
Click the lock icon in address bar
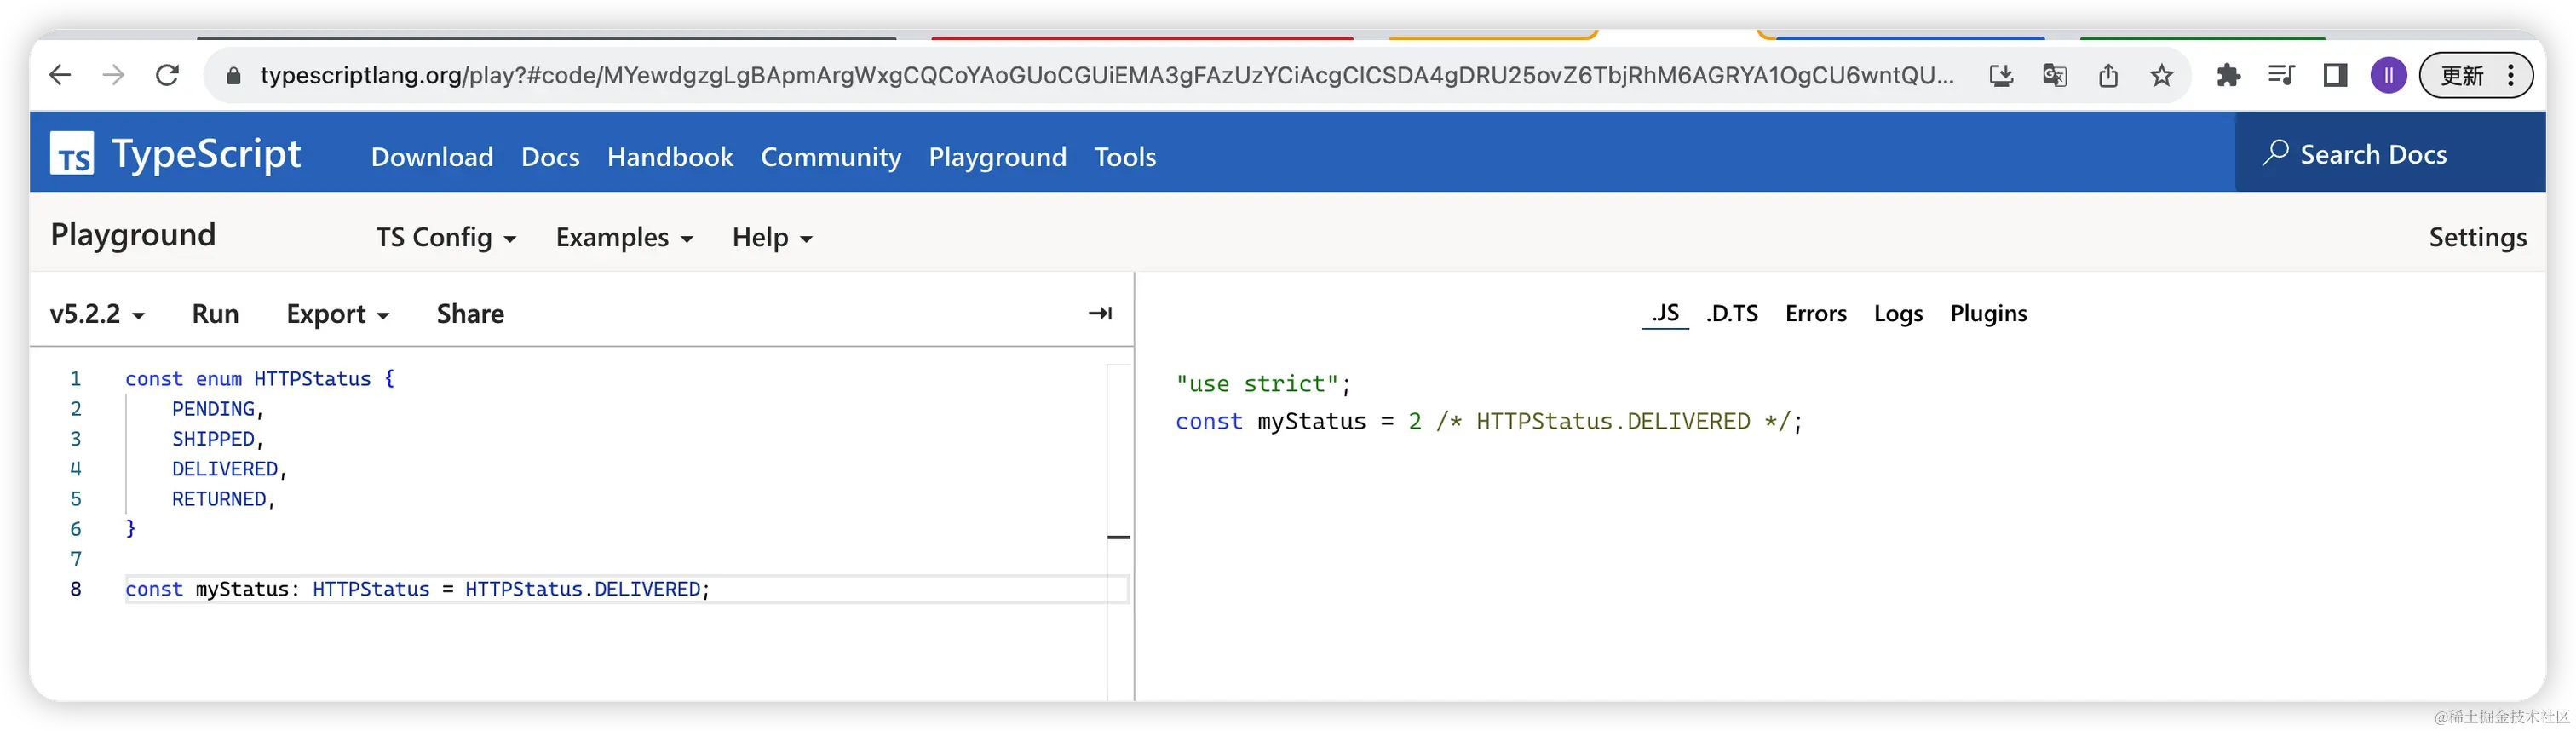(x=233, y=76)
